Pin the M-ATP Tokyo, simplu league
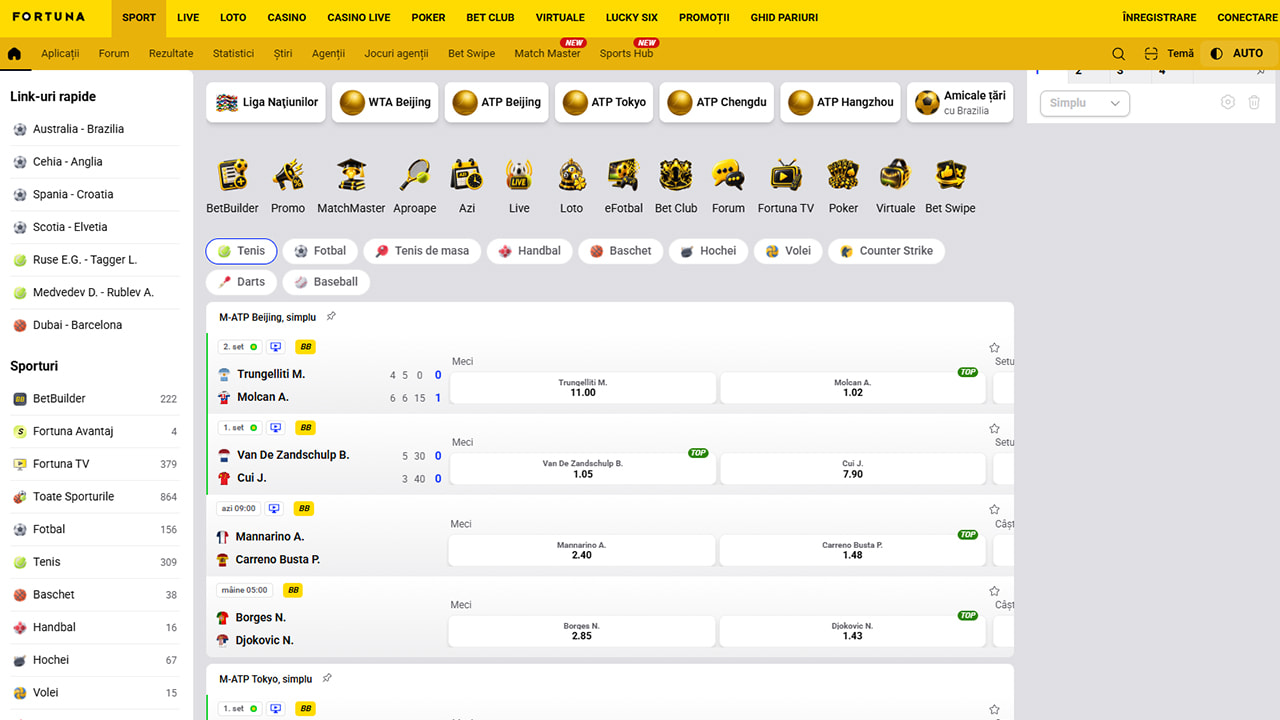Viewport: 1280px width, 720px height. [327, 678]
